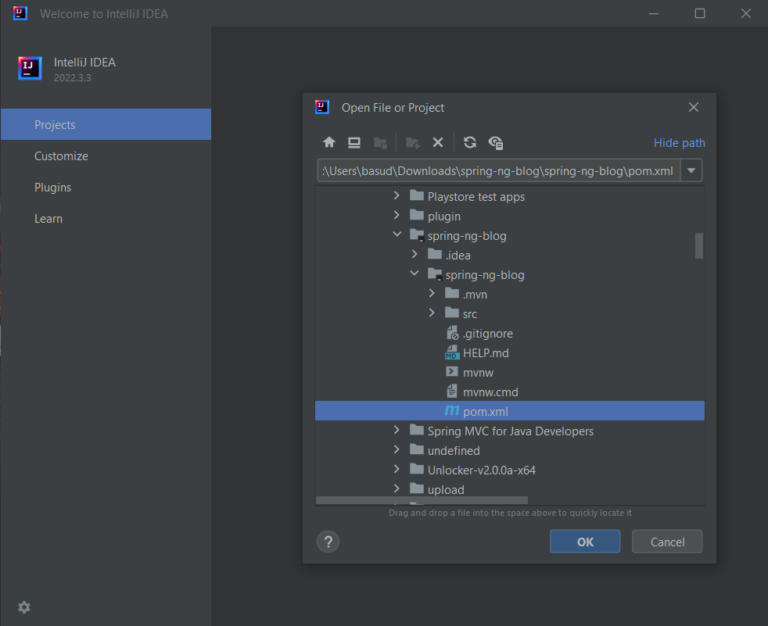Switch to the Customize tab
The height and width of the screenshot is (626, 768).
click(x=61, y=156)
